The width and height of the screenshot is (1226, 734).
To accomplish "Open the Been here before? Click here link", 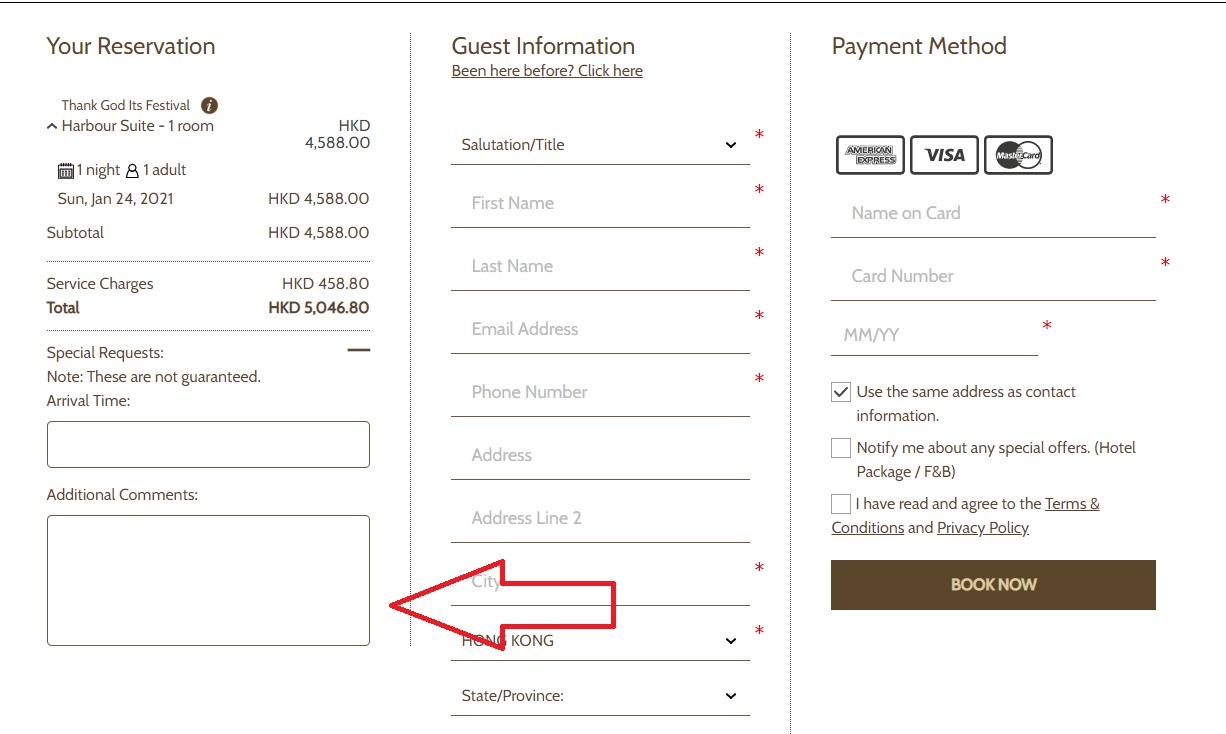I will point(547,71).
